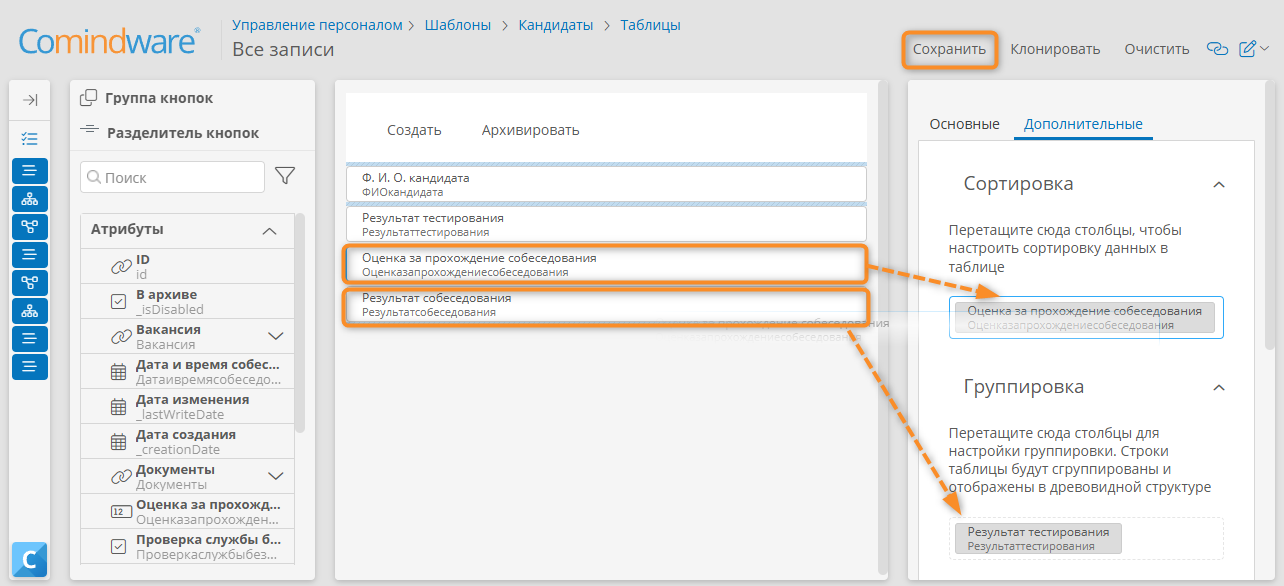This screenshot has height=586, width=1284.
Task: Open the link icon in the top toolbar
Action: 1217,48
